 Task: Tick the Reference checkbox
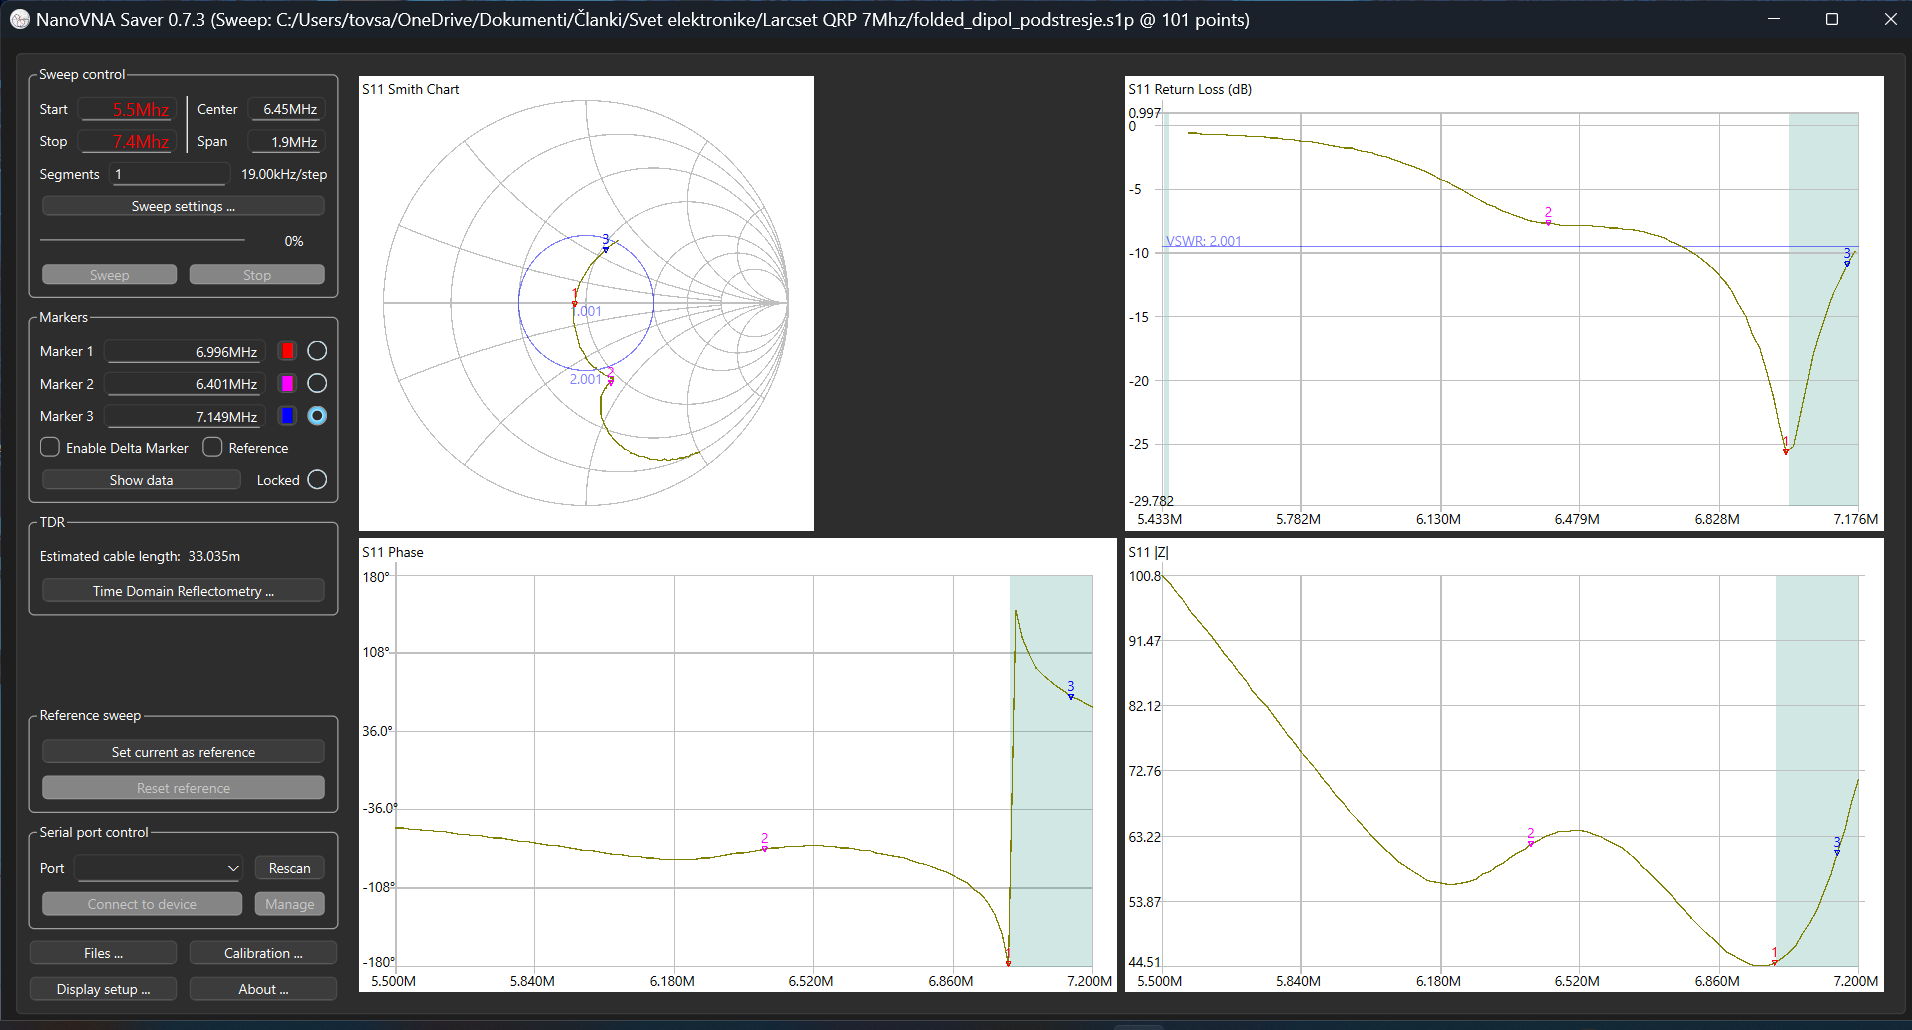point(212,448)
